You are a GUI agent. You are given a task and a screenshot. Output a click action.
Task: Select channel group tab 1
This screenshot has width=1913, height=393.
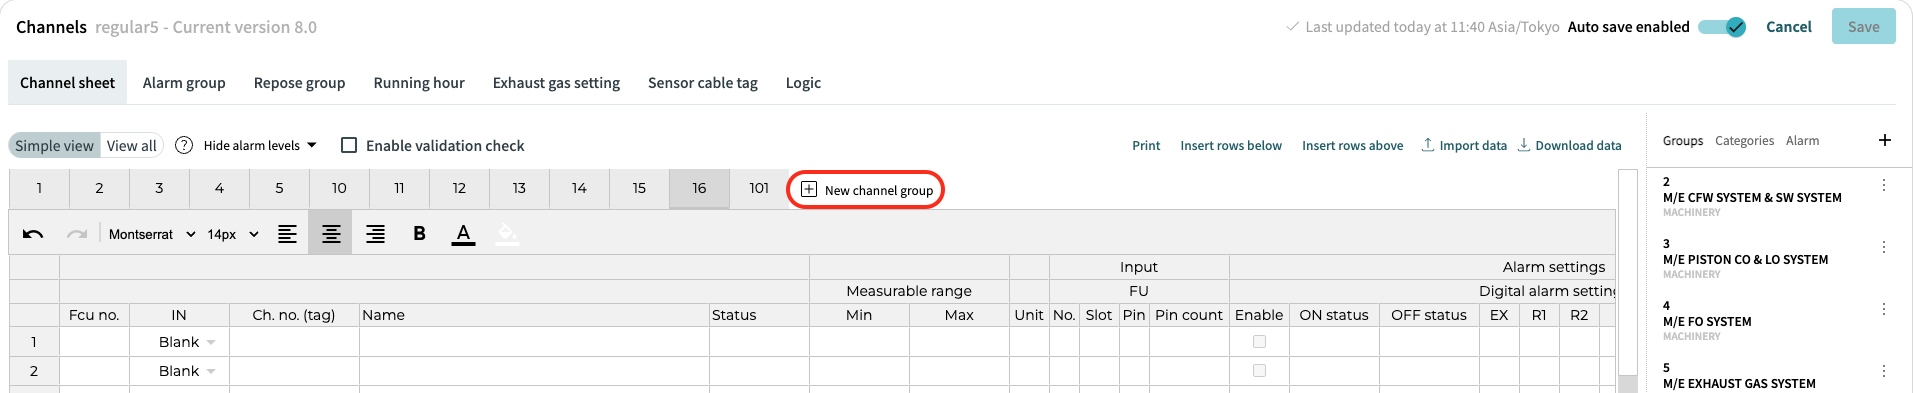(39, 188)
